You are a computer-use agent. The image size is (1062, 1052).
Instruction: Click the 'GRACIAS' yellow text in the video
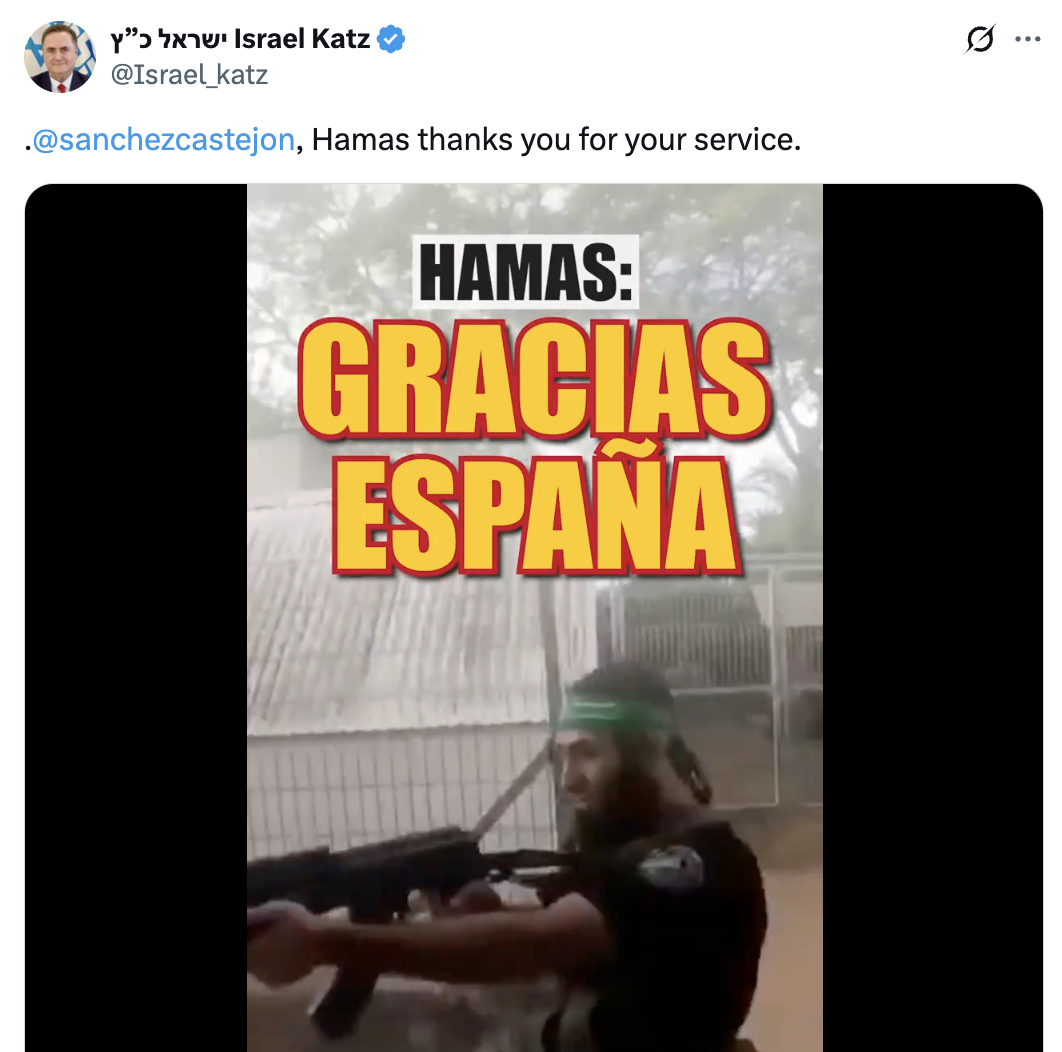tap(534, 380)
